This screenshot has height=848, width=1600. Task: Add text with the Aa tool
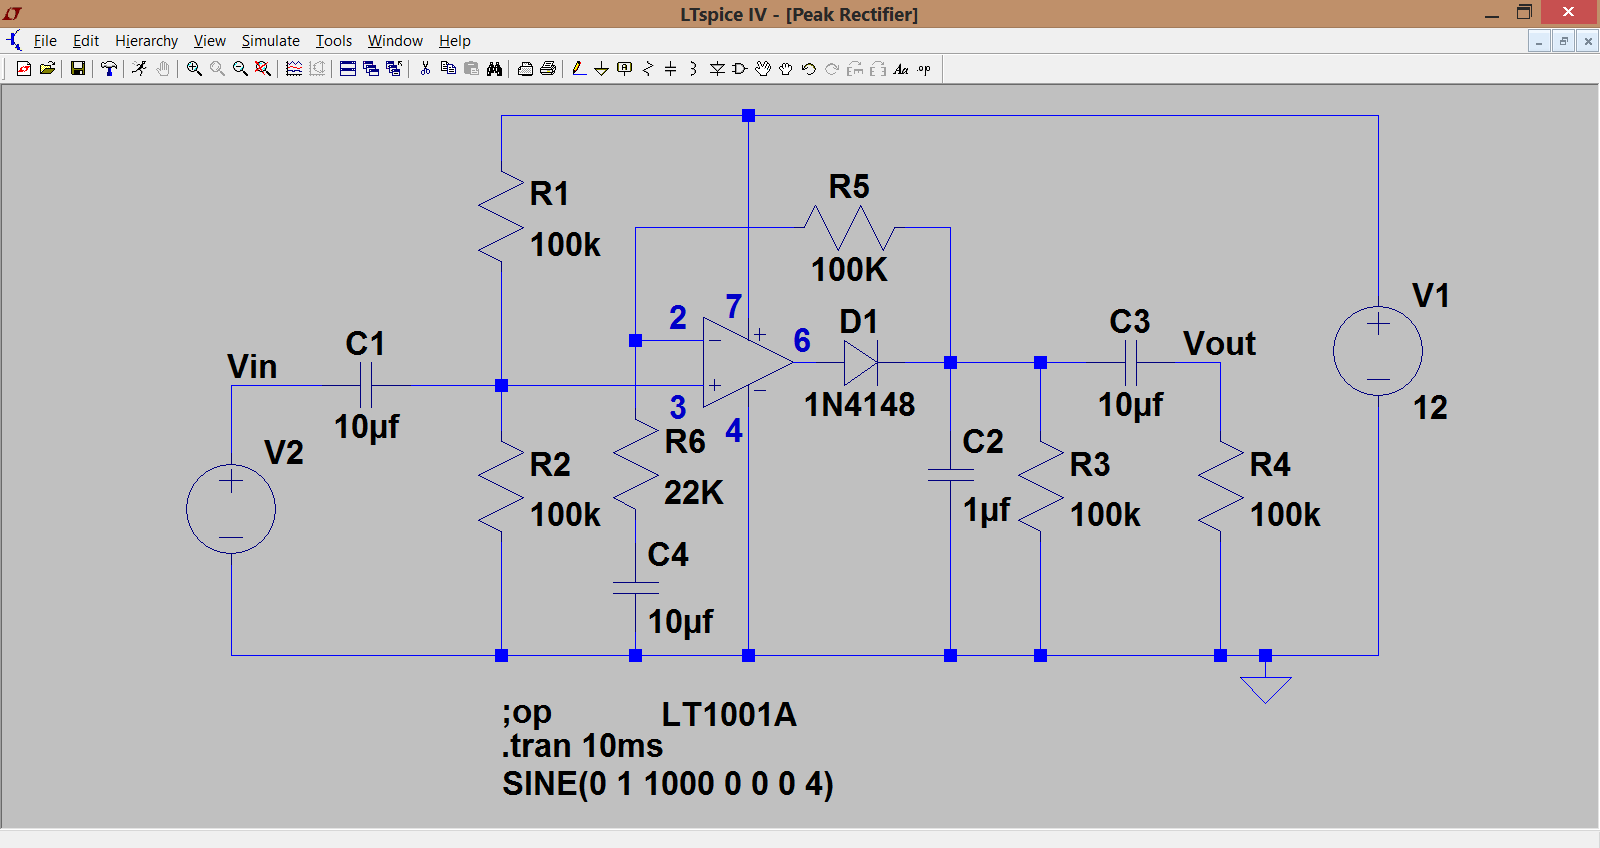pyautogui.click(x=901, y=69)
